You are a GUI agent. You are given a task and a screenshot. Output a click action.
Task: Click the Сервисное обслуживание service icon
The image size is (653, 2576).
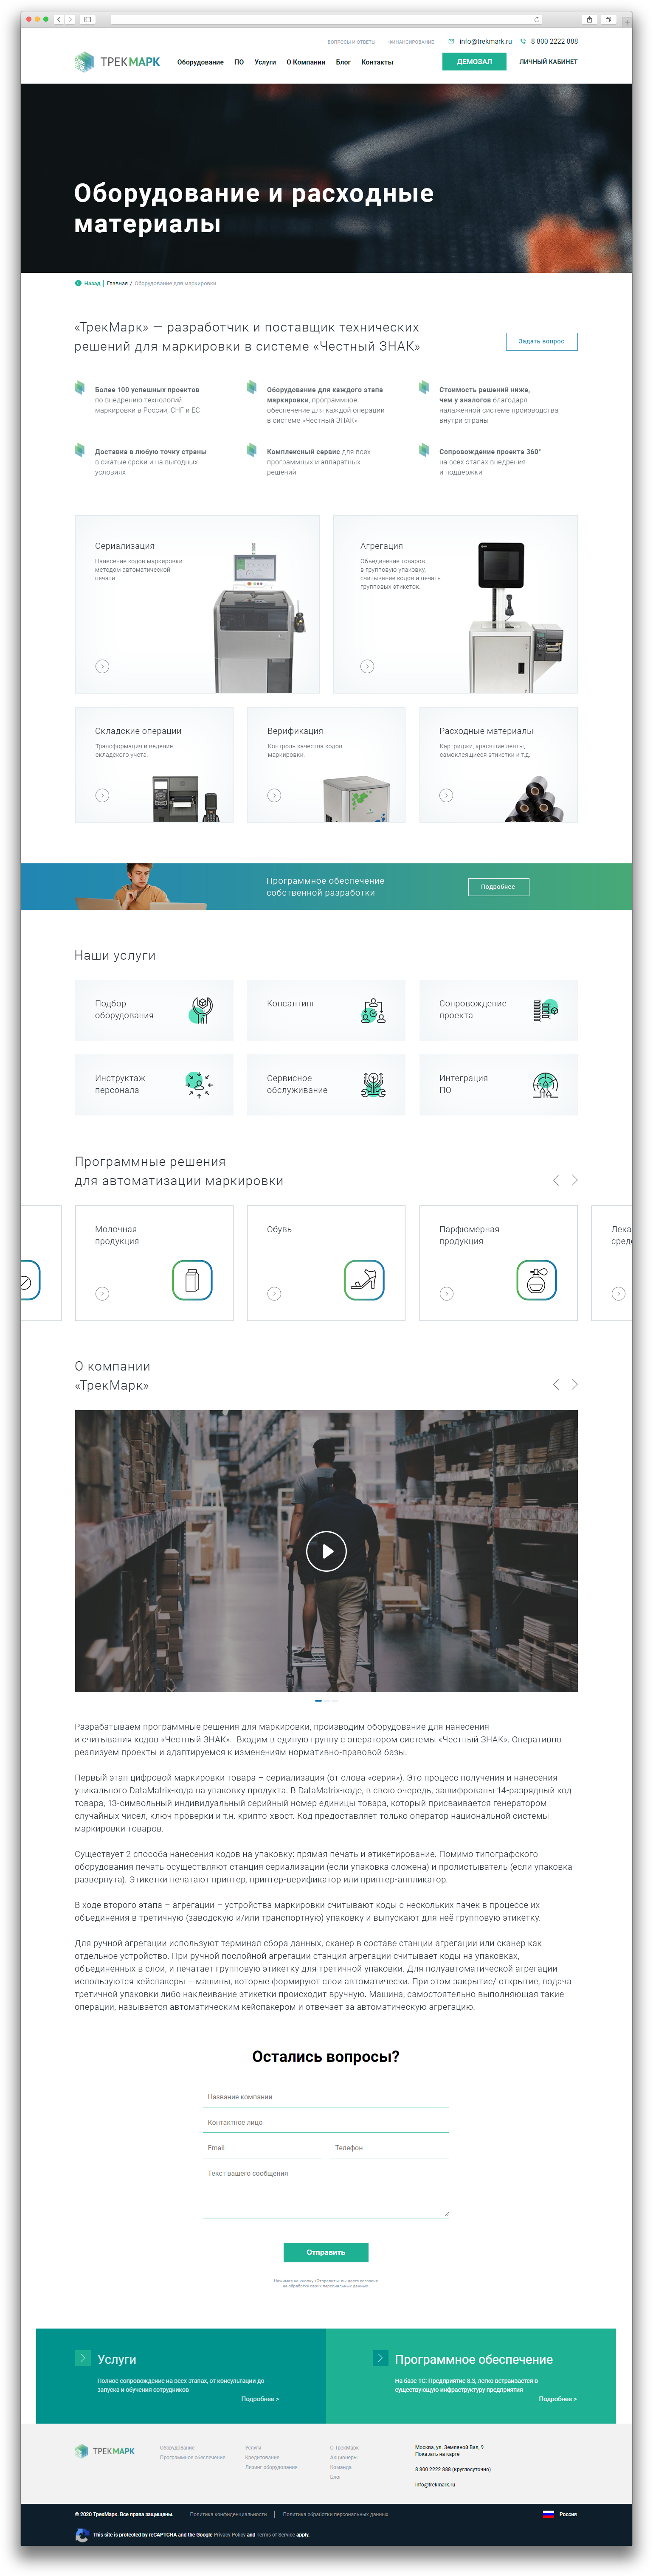tap(373, 1084)
